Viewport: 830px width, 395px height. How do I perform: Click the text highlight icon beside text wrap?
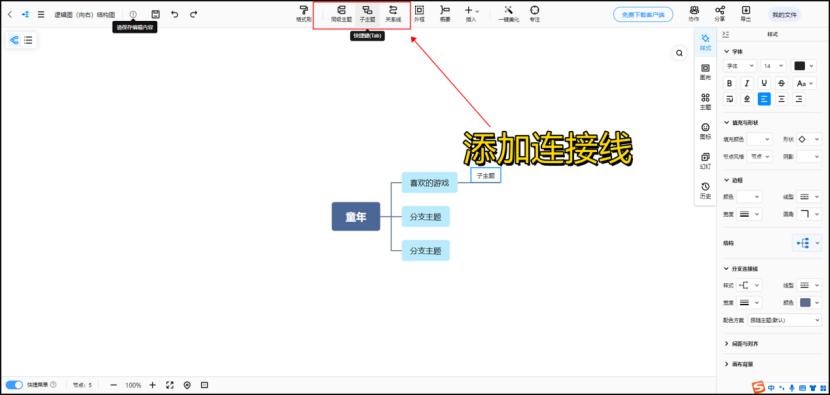point(747,98)
